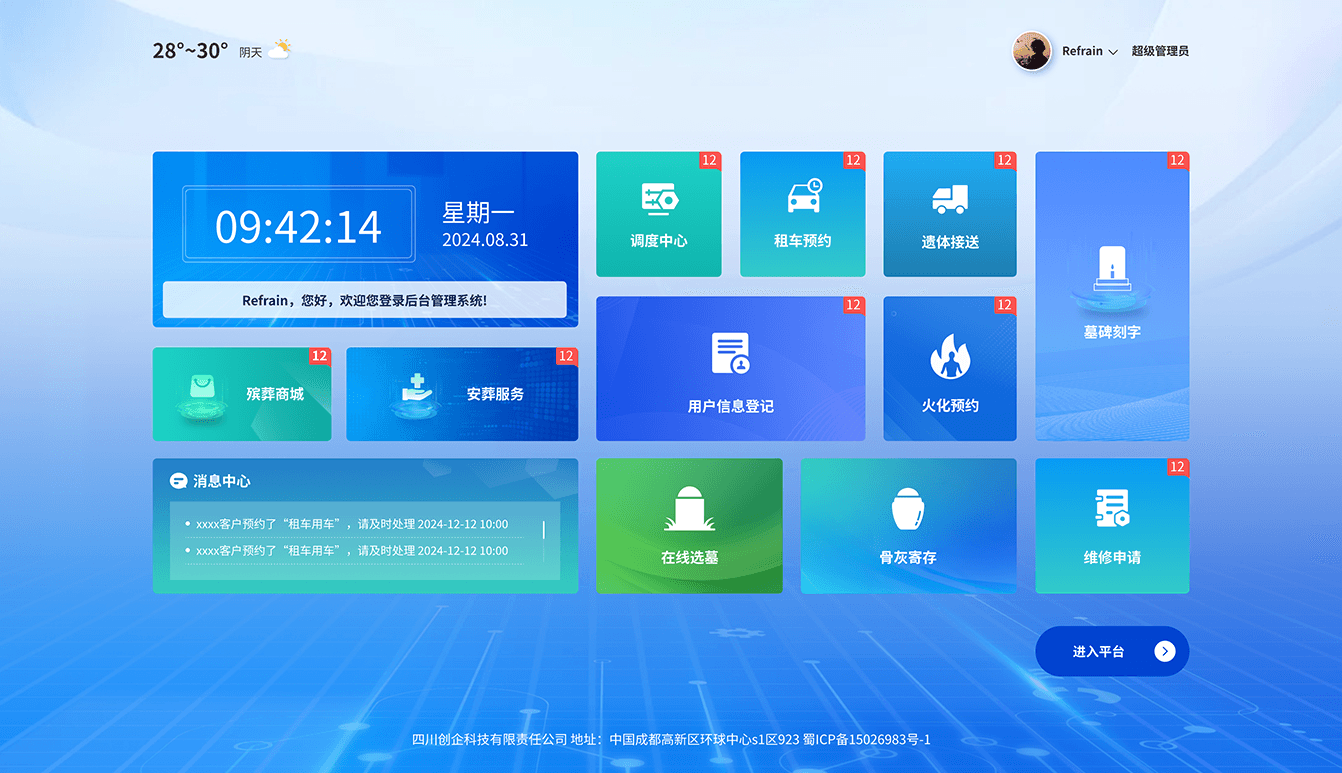Image resolution: width=1342 pixels, height=773 pixels.
Task: Open the second 租车用车 message notification
Action: tap(352, 551)
